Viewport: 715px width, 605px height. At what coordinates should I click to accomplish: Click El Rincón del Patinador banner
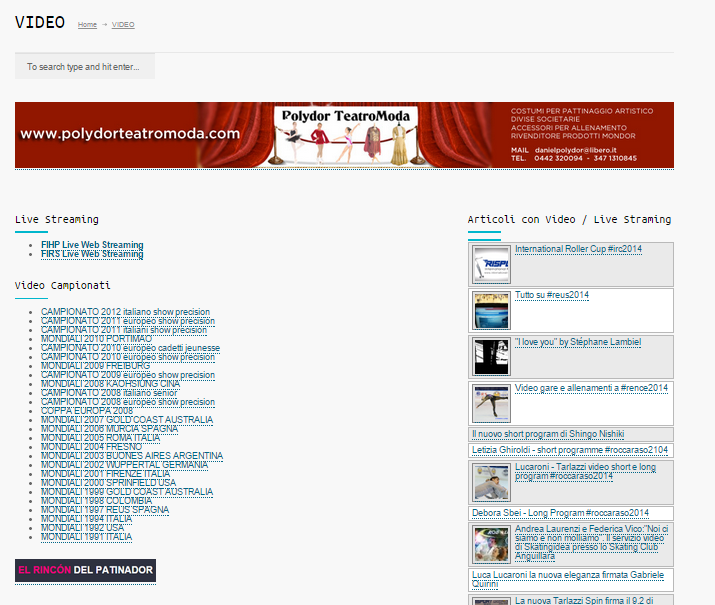85,570
